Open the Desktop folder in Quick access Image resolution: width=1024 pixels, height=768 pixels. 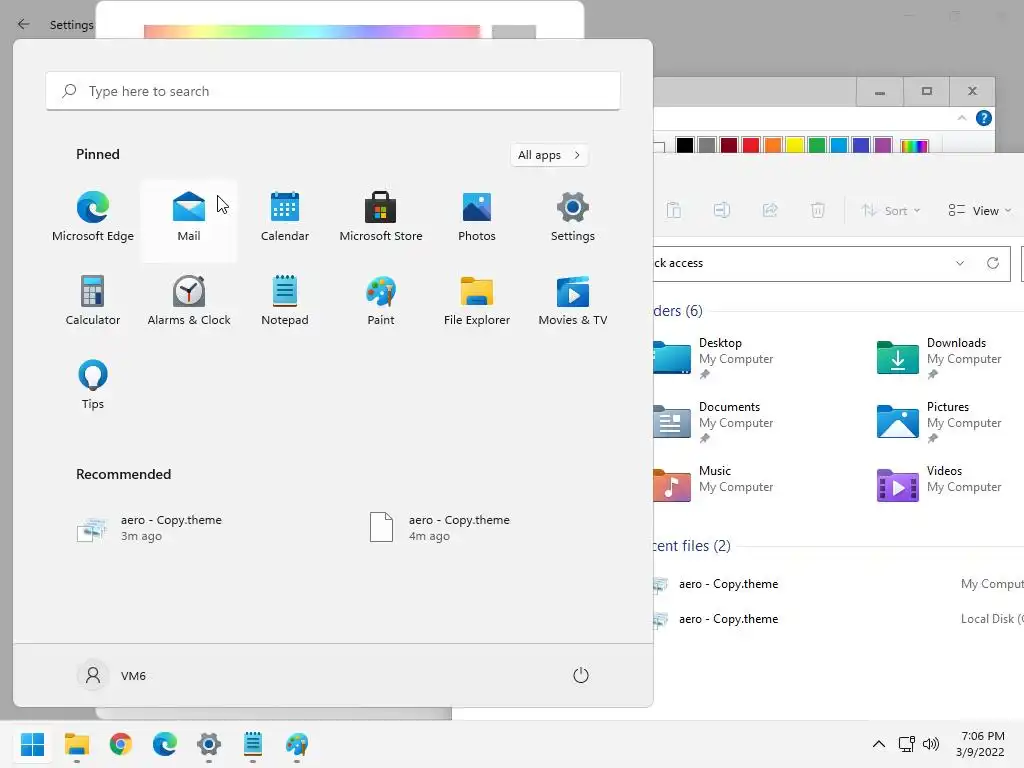(714, 357)
